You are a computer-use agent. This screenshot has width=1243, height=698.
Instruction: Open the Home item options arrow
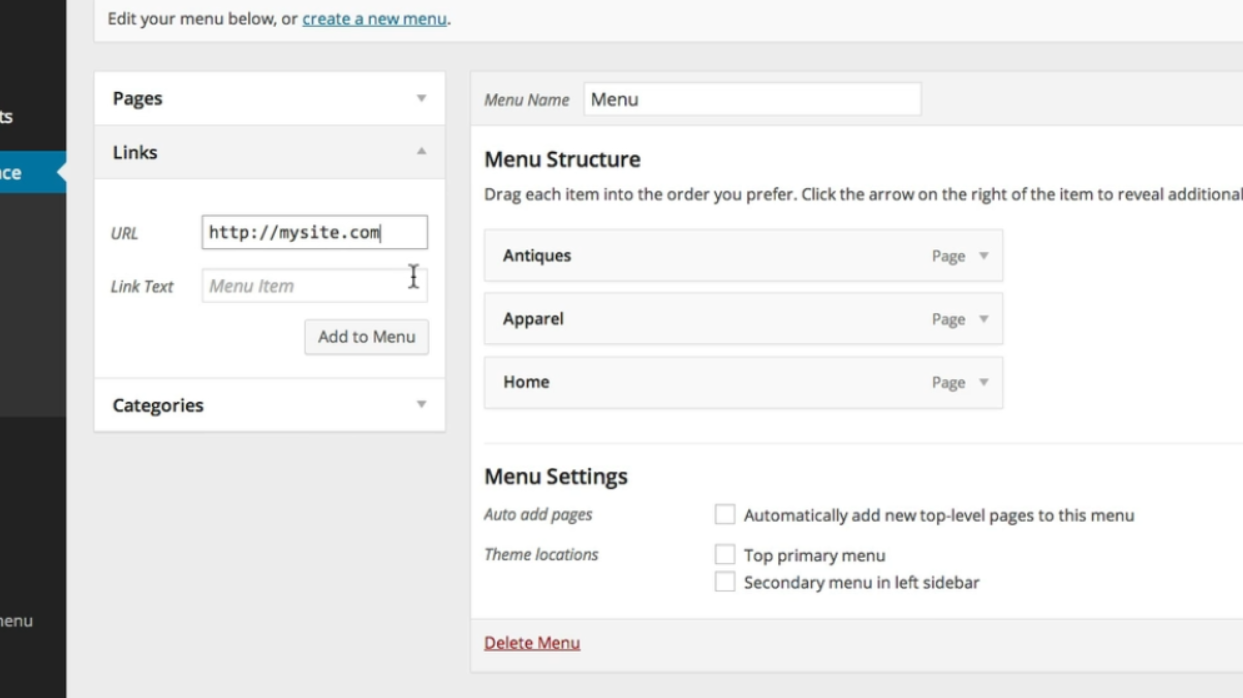coord(983,382)
